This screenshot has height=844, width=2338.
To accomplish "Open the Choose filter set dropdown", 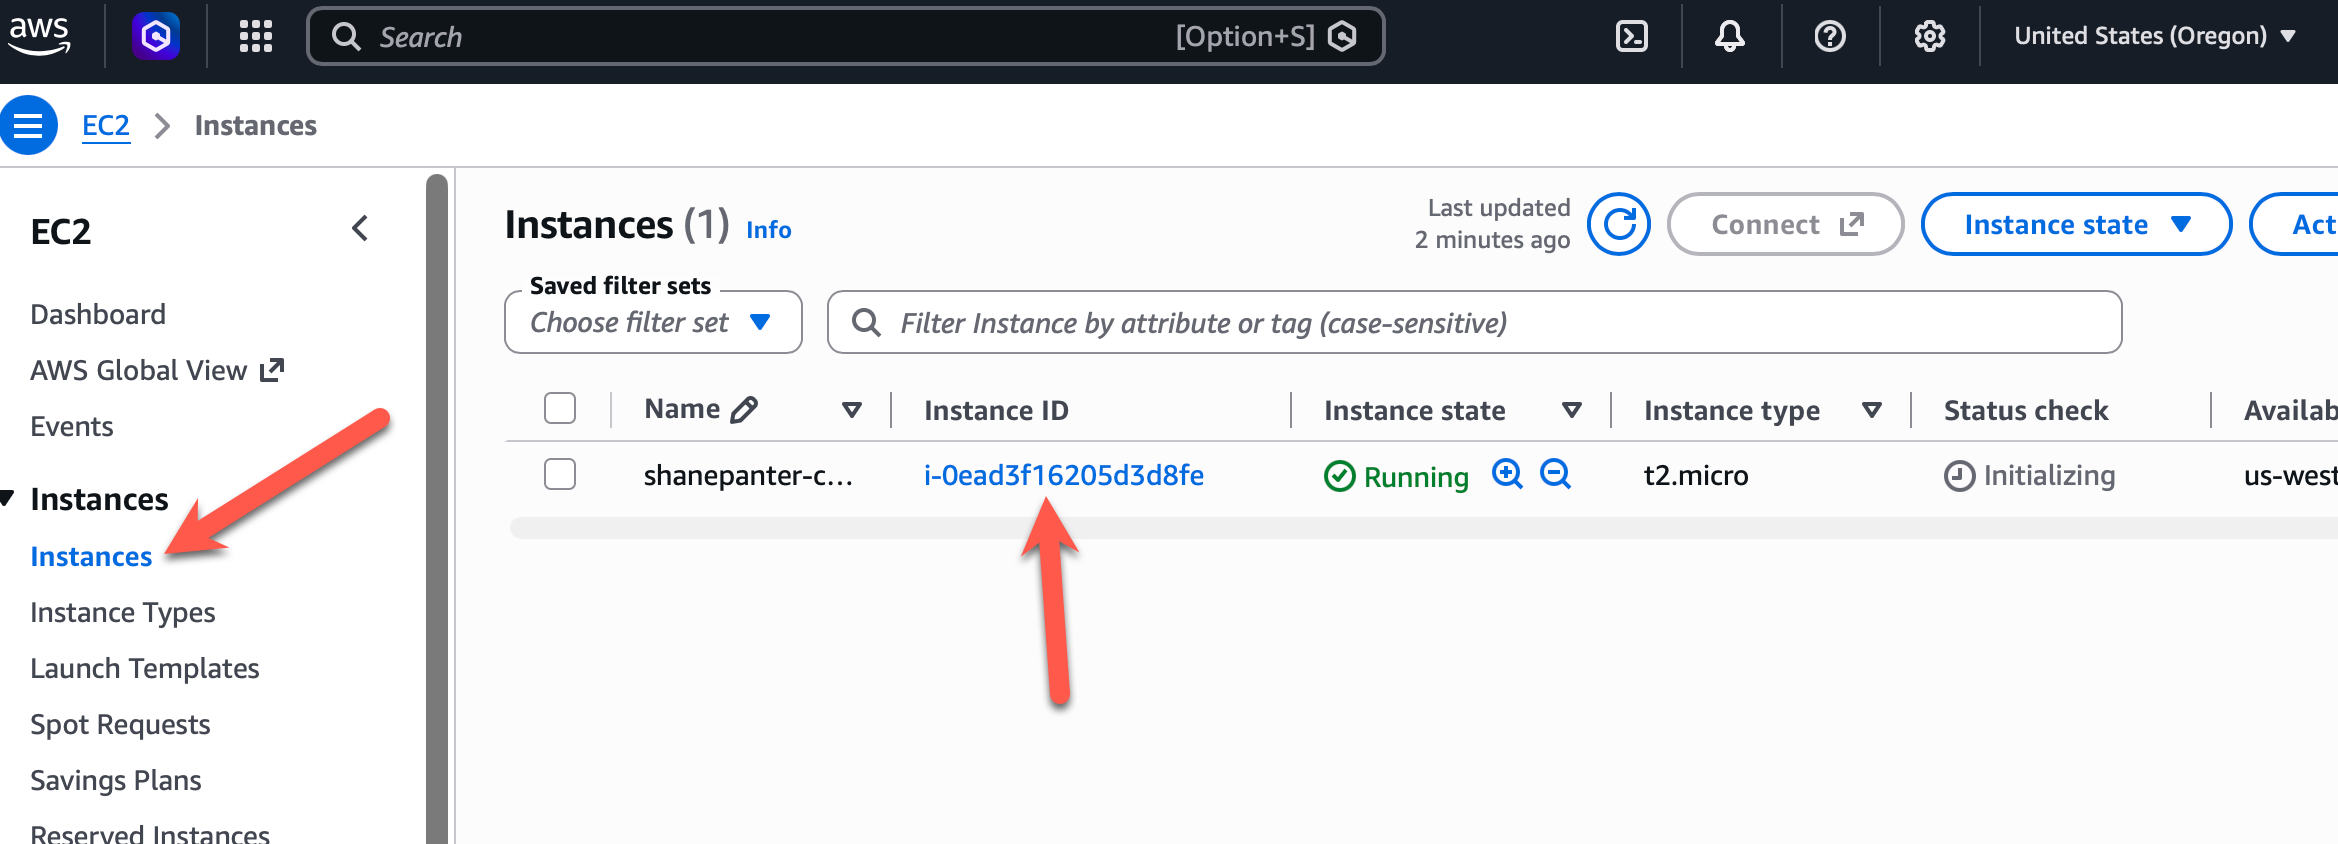I will pyautogui.click(x=653, y=322).
